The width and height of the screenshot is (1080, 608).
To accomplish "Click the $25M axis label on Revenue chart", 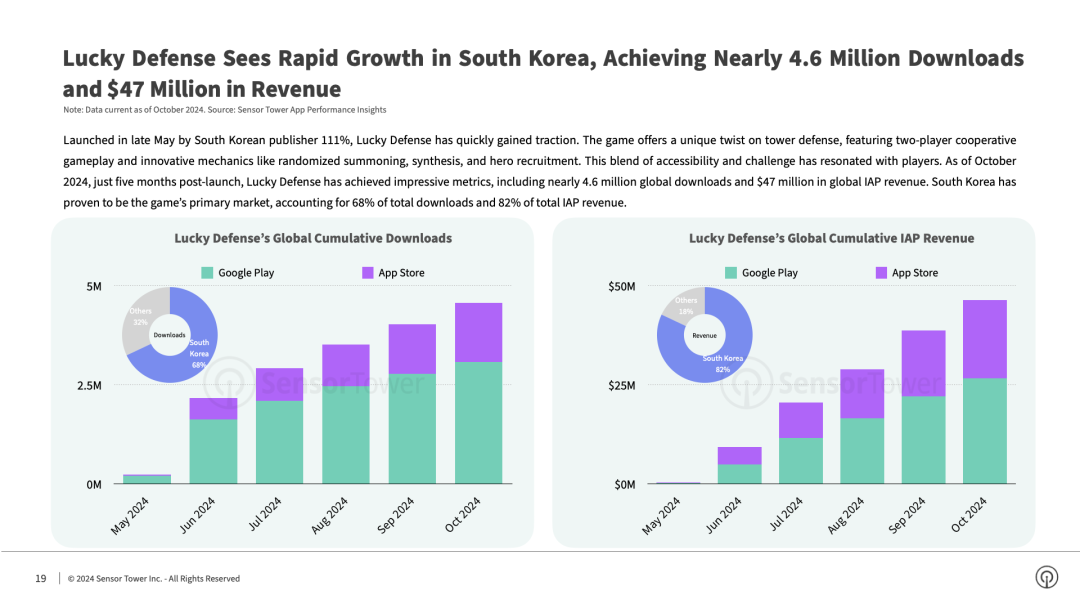I will click(x=621, y=386).
